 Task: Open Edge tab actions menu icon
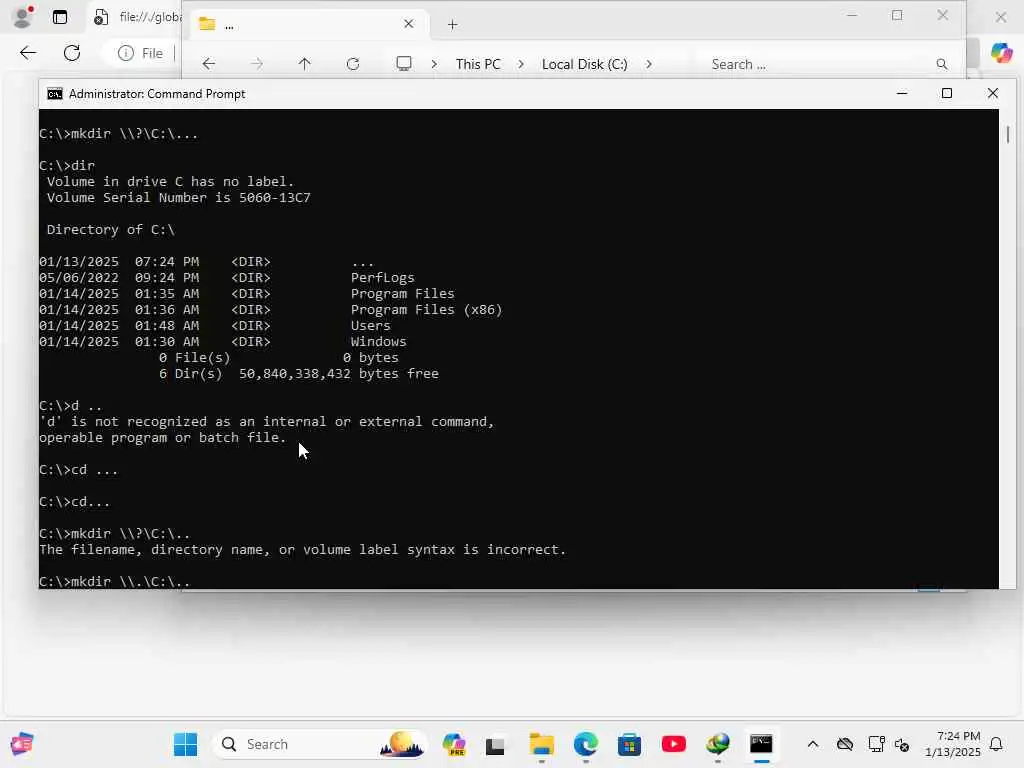pos(60,18)
